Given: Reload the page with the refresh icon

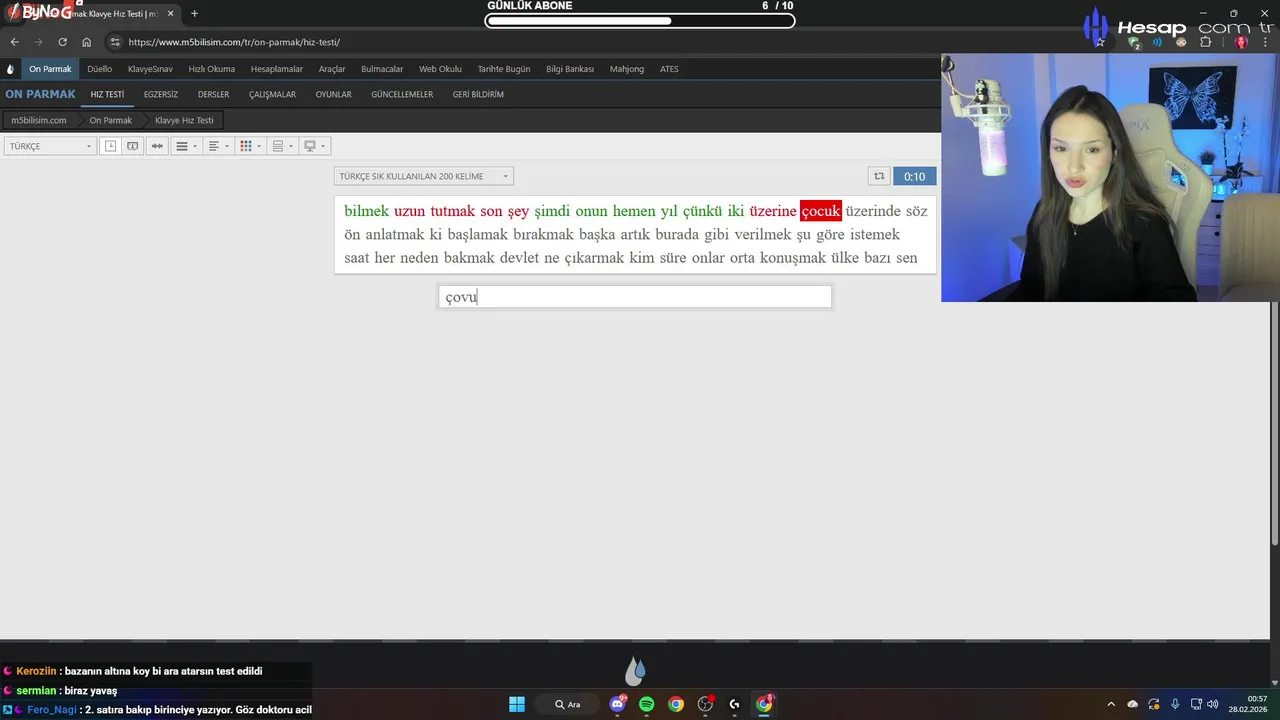Looking at the screenshot, I should (62, 42).
